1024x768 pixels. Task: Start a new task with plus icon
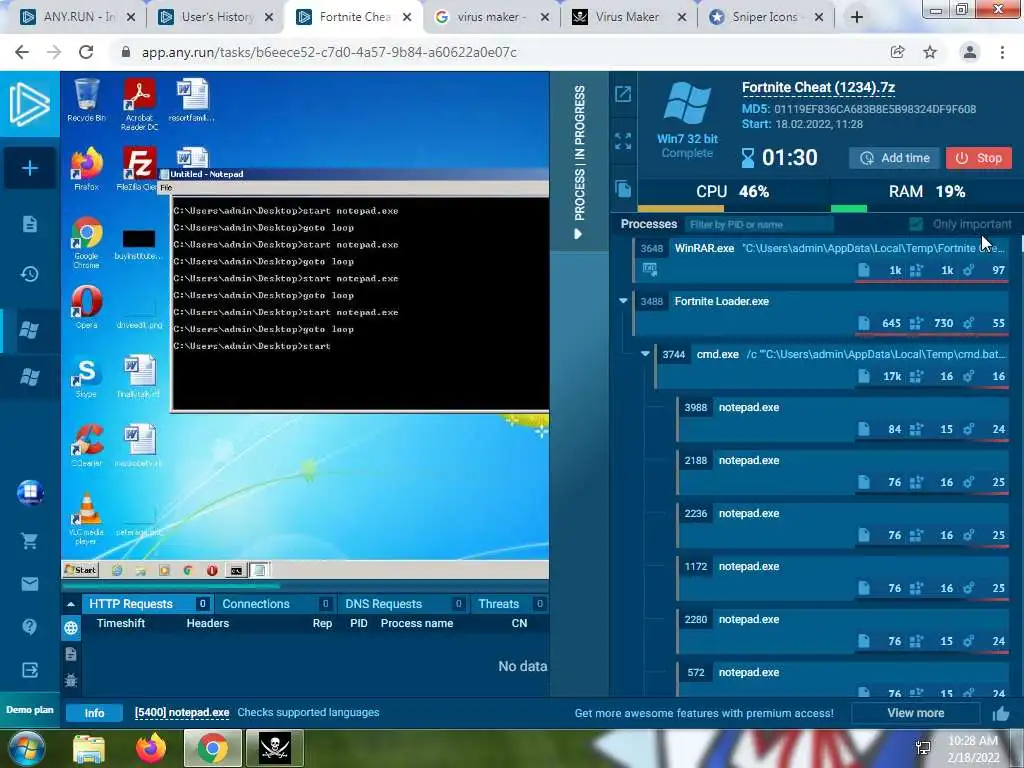(29, 168)
